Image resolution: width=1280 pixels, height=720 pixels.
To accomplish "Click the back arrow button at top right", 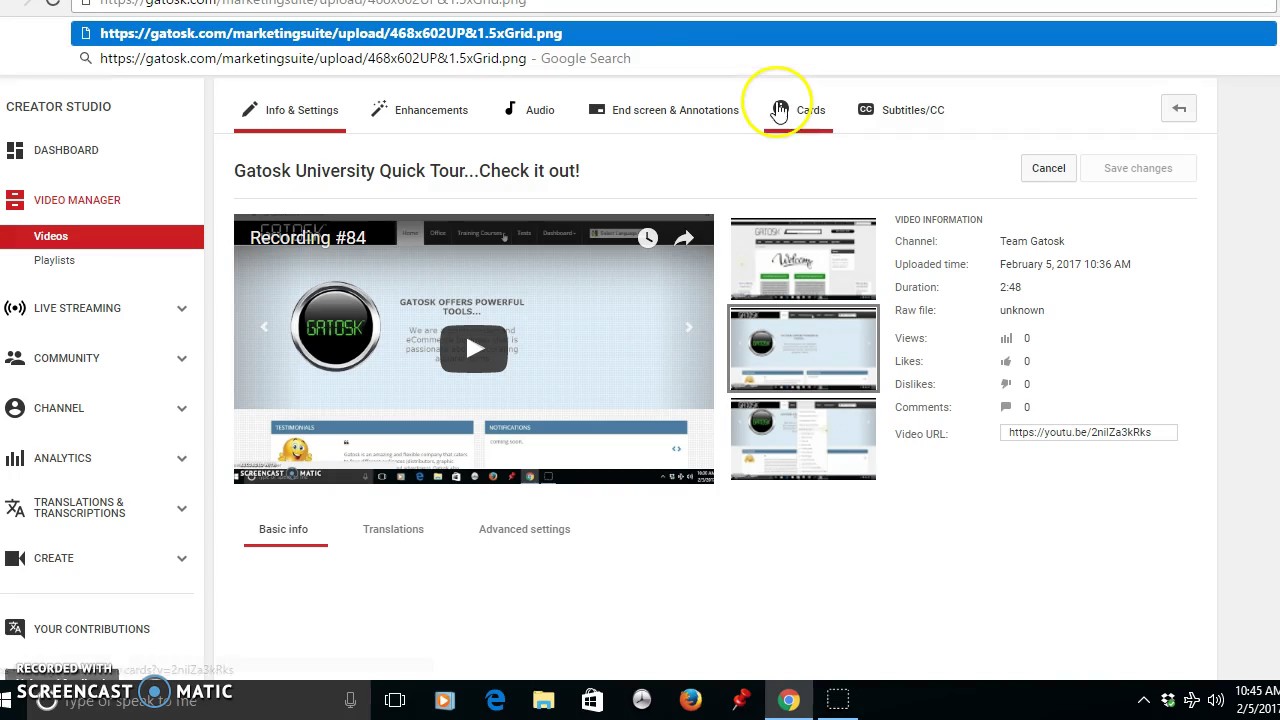I will [x=1179, y=109].
